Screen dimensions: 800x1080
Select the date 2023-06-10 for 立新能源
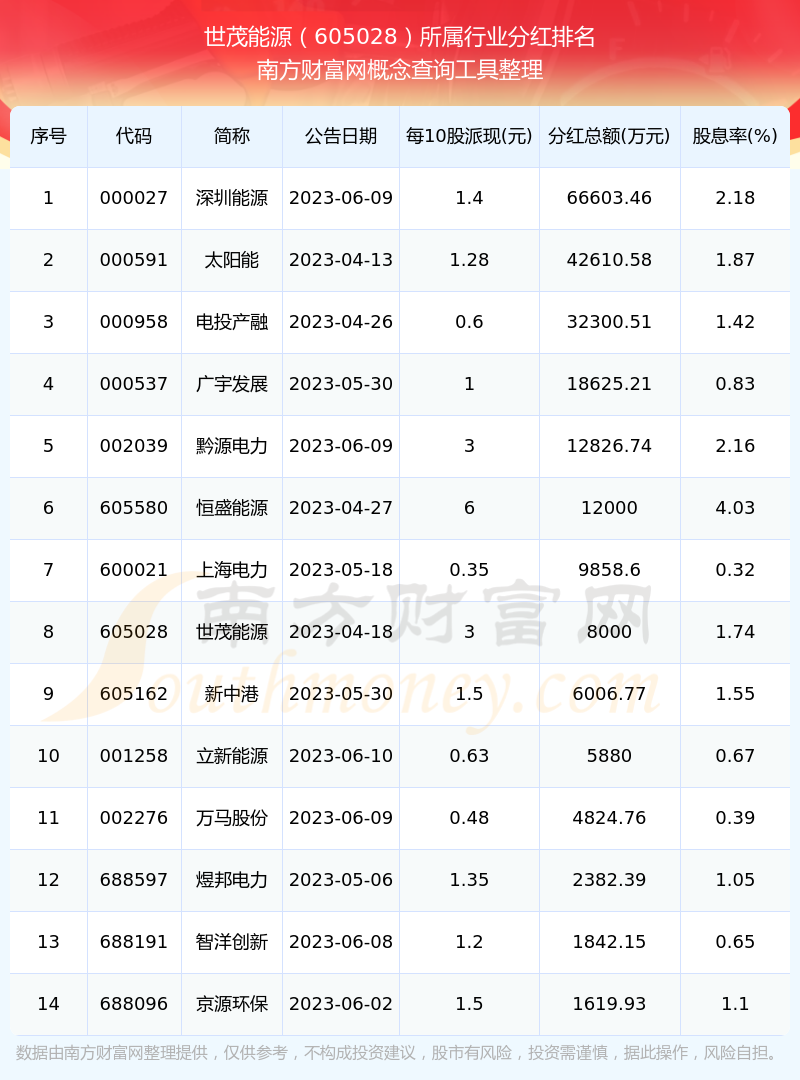point(341,756)
